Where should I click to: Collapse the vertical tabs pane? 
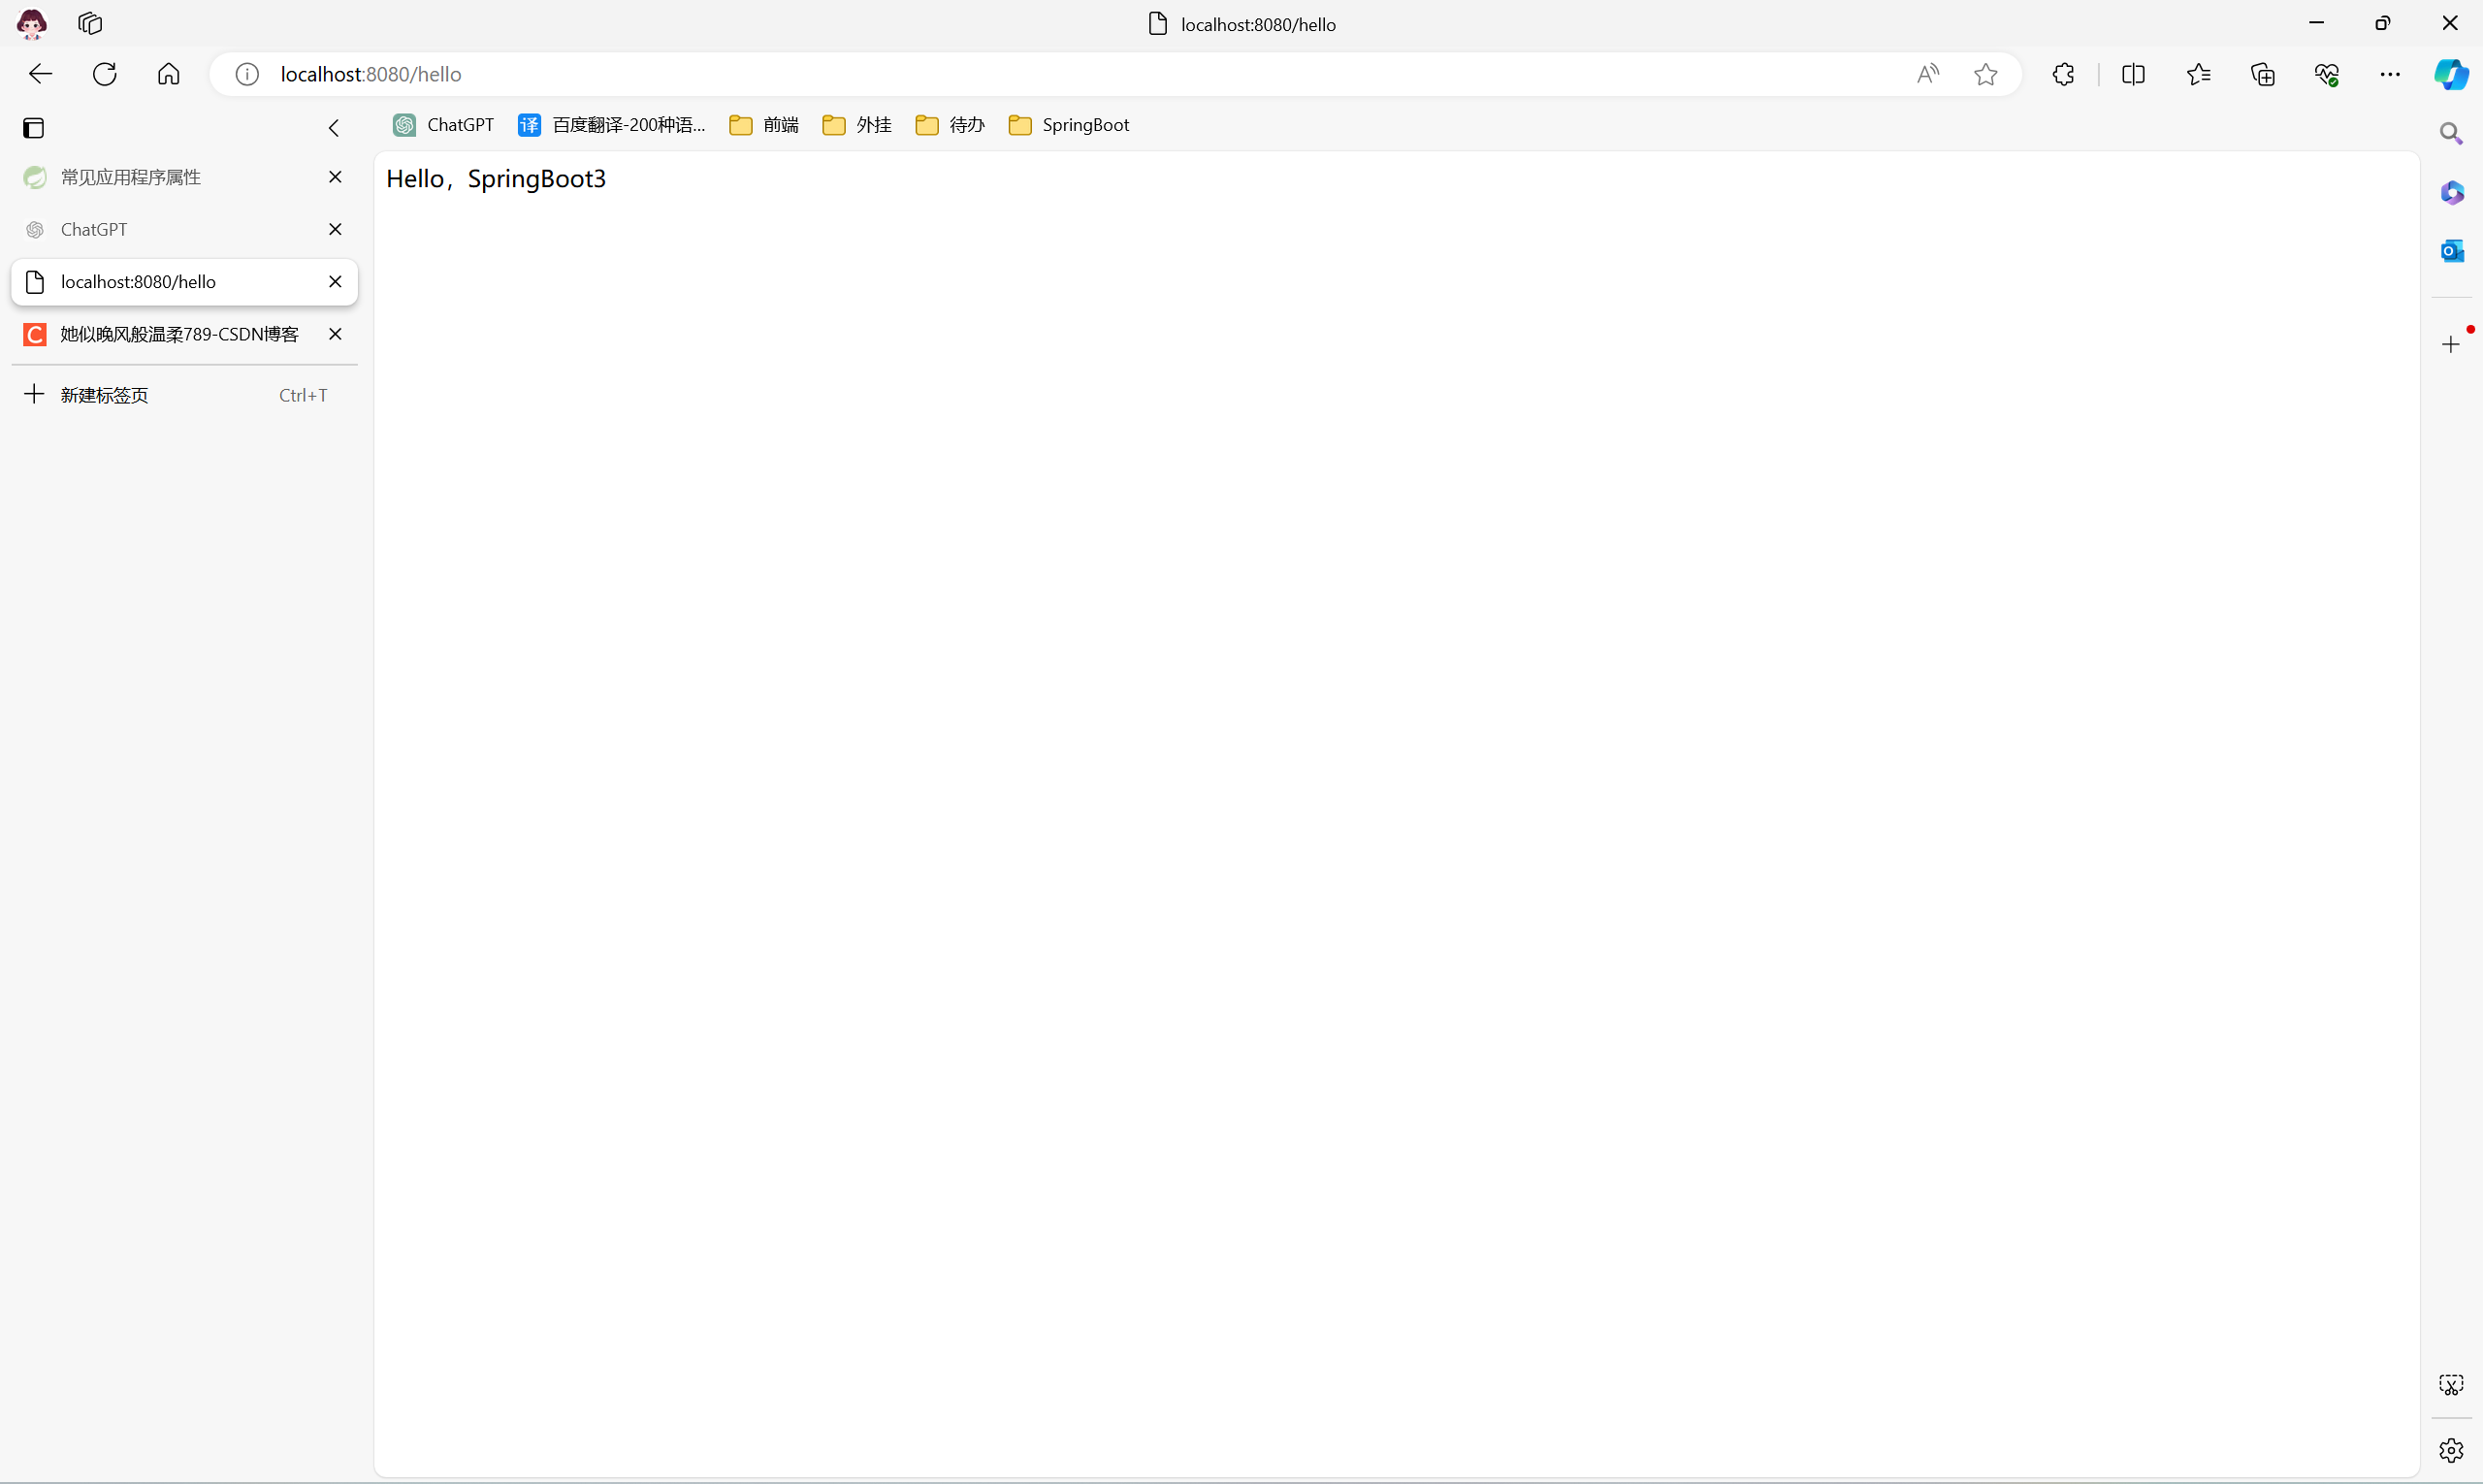click(334, 128)
